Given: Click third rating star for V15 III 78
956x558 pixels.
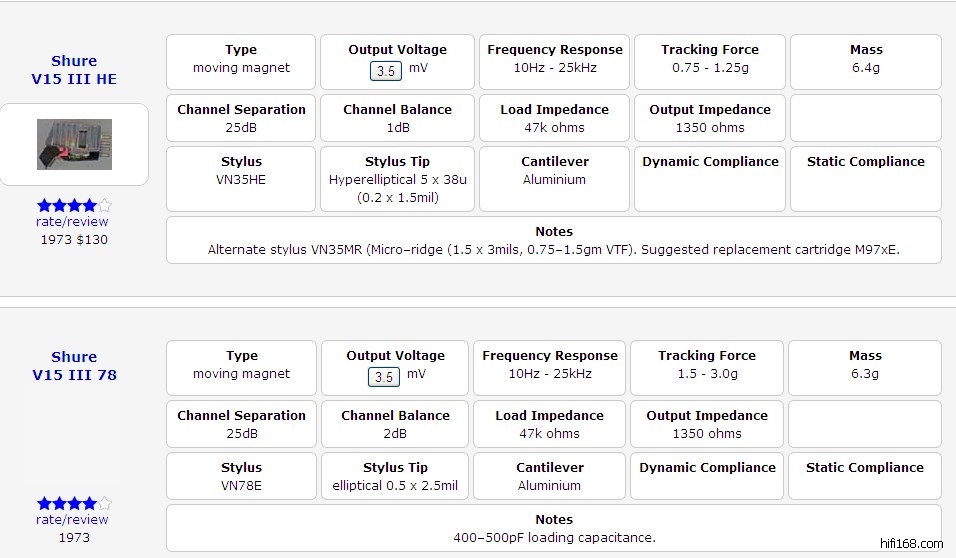Looking at the screenshot, I should tap(74, 503).
